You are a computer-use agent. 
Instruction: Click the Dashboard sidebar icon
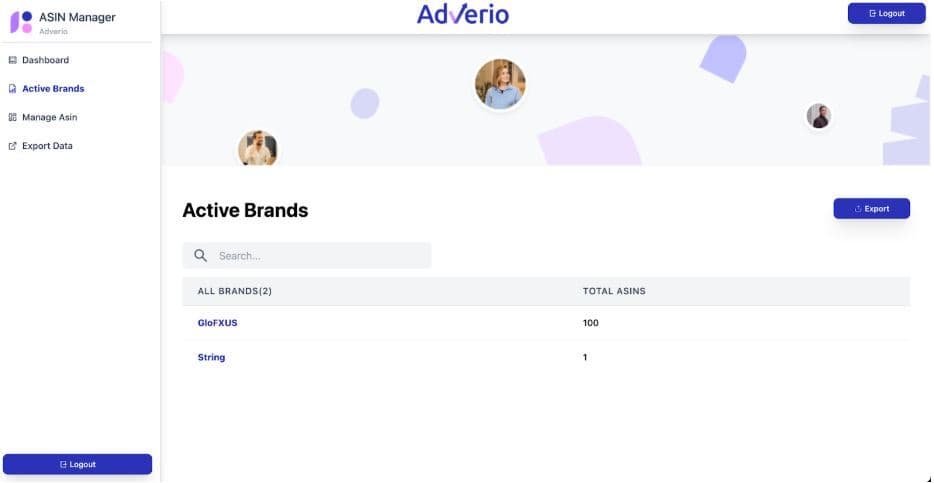[x=13, y=60]
